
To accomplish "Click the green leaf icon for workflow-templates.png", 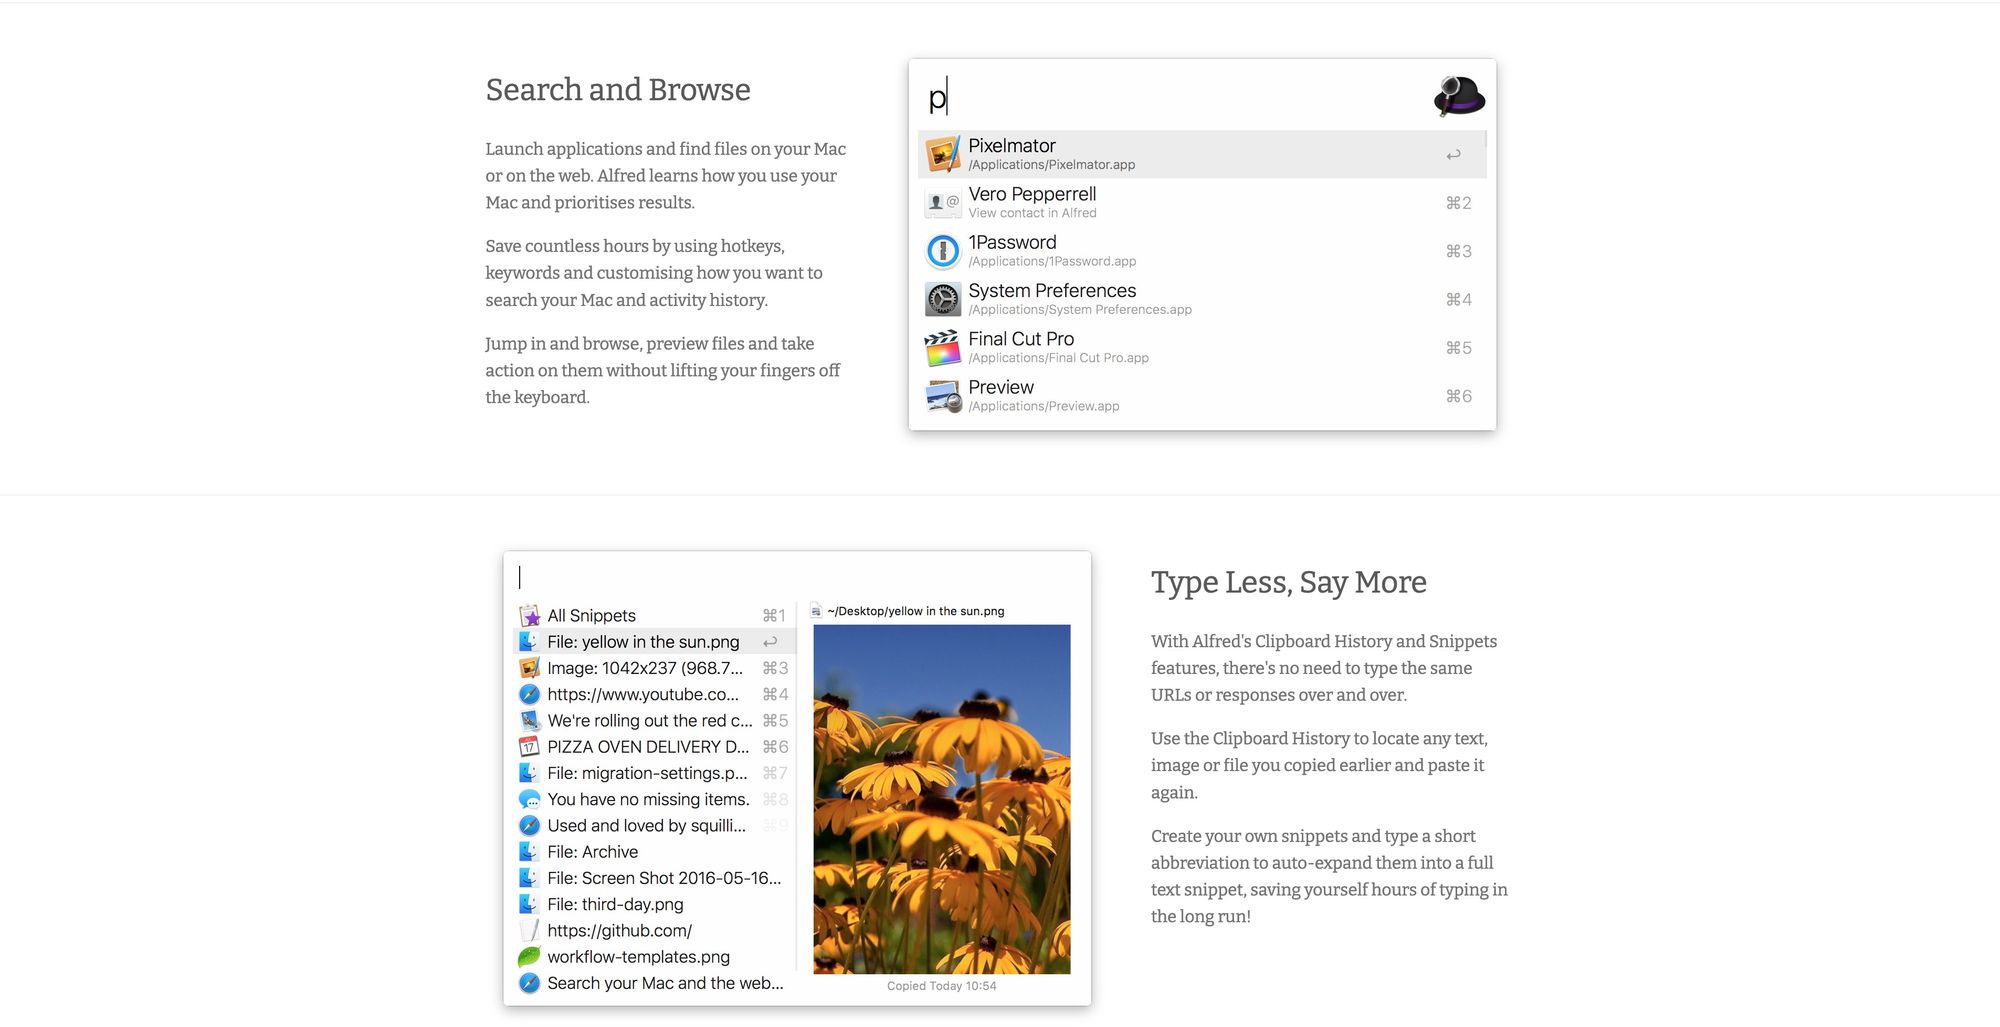I will [x=529, y=957].
